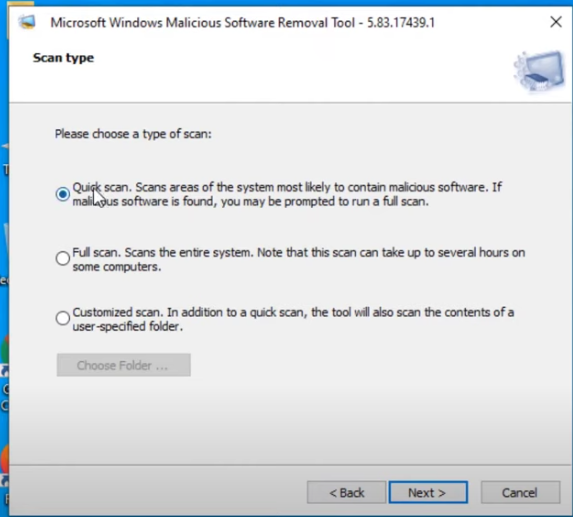Cancel the removal tool wizard
Image resolution: width=573 pixels, height=517 pixels.
(520, 493)
